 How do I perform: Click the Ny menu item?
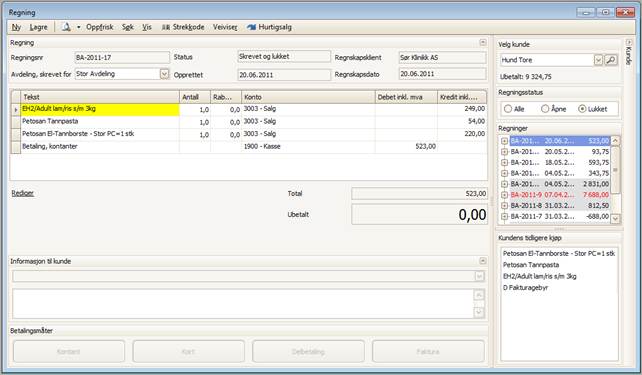[x=16, y=27]
